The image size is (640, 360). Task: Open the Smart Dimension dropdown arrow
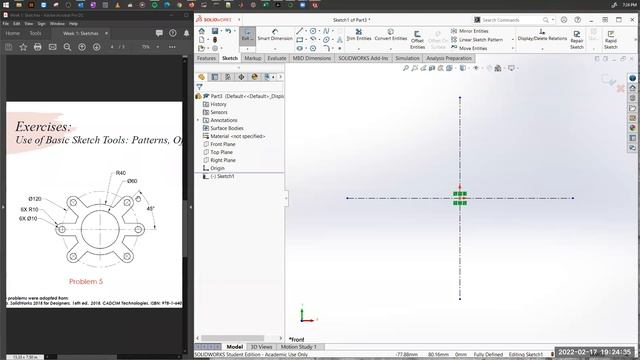pos(275,49)
